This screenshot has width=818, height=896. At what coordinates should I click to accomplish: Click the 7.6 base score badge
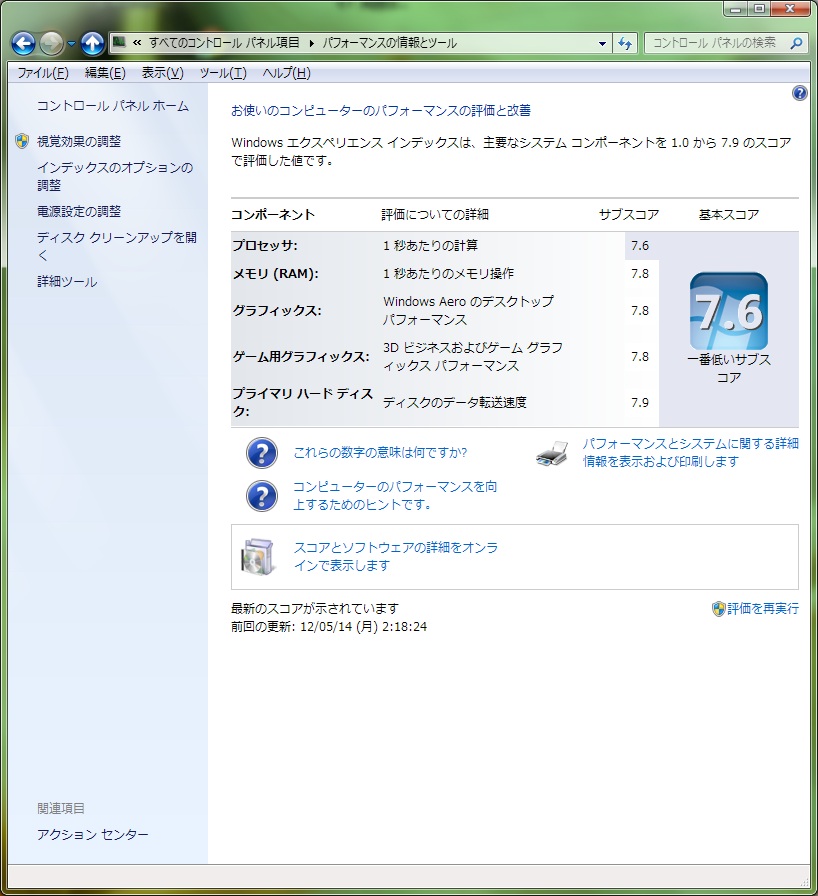pos(729,311)
